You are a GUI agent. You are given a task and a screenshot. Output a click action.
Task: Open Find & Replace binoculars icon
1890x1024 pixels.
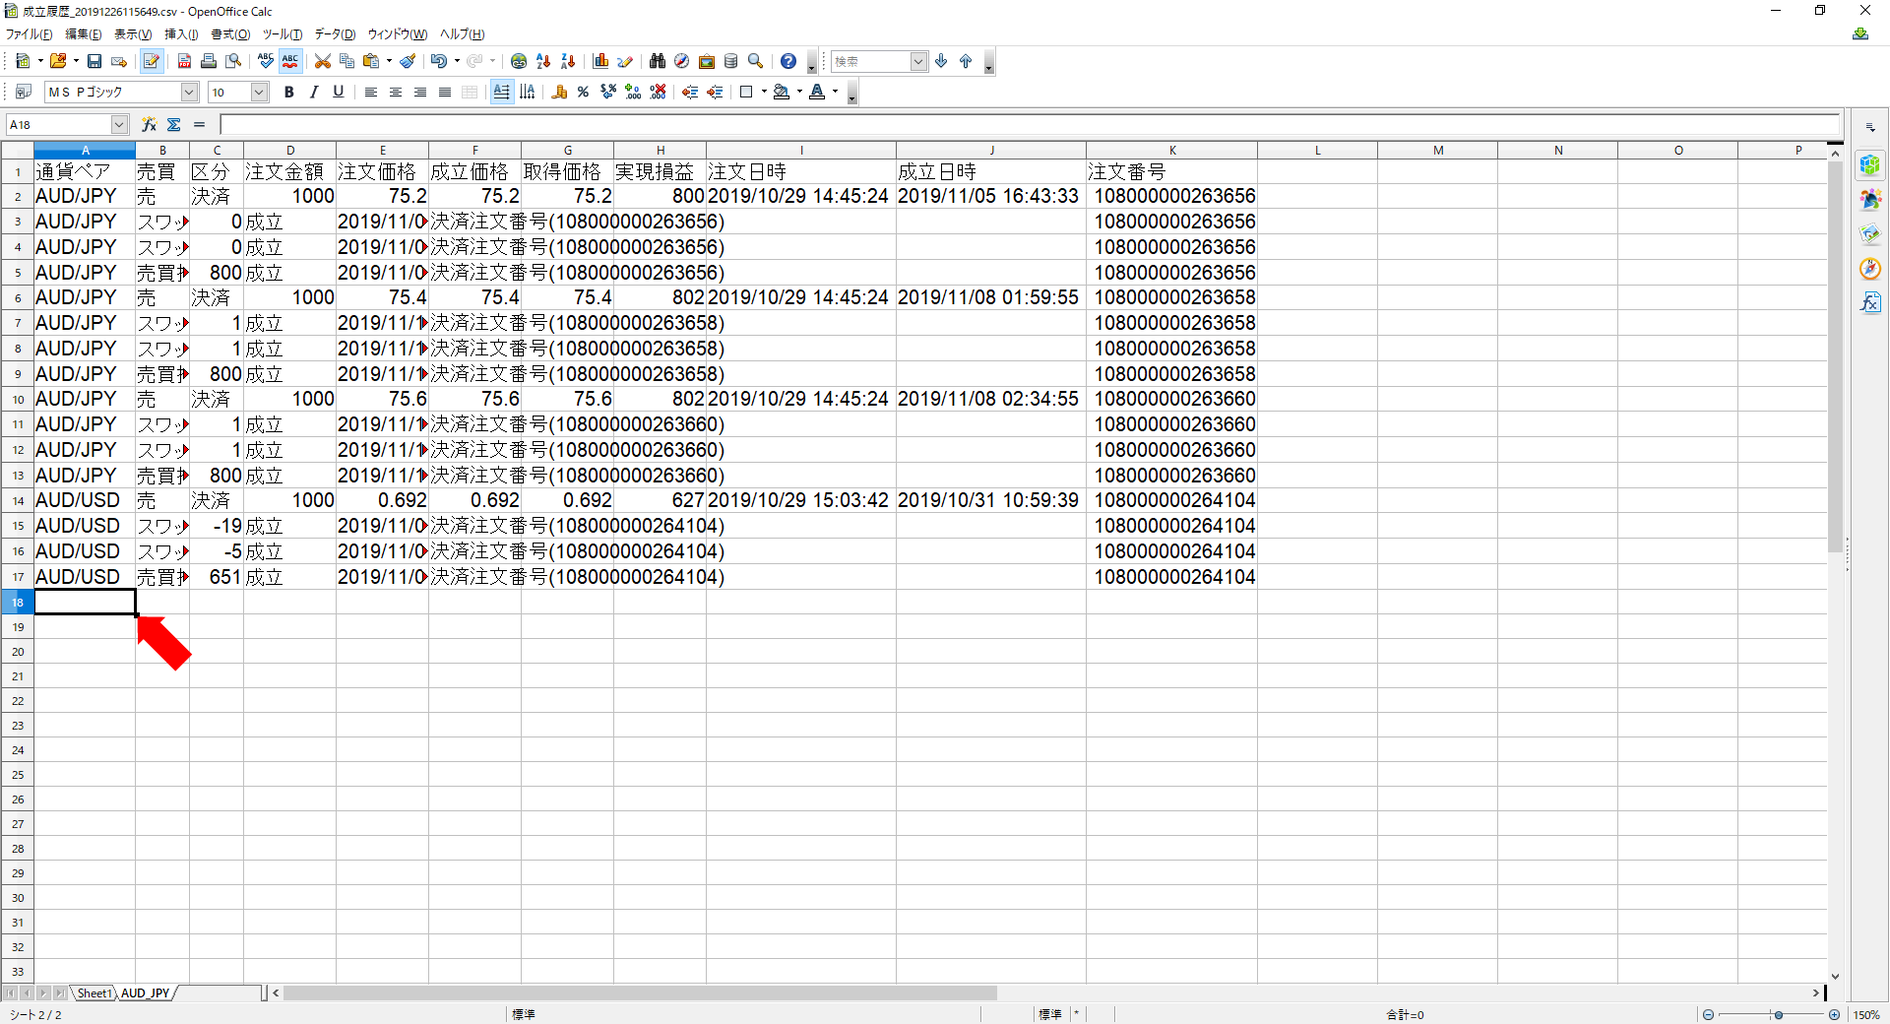click(657, 62)
